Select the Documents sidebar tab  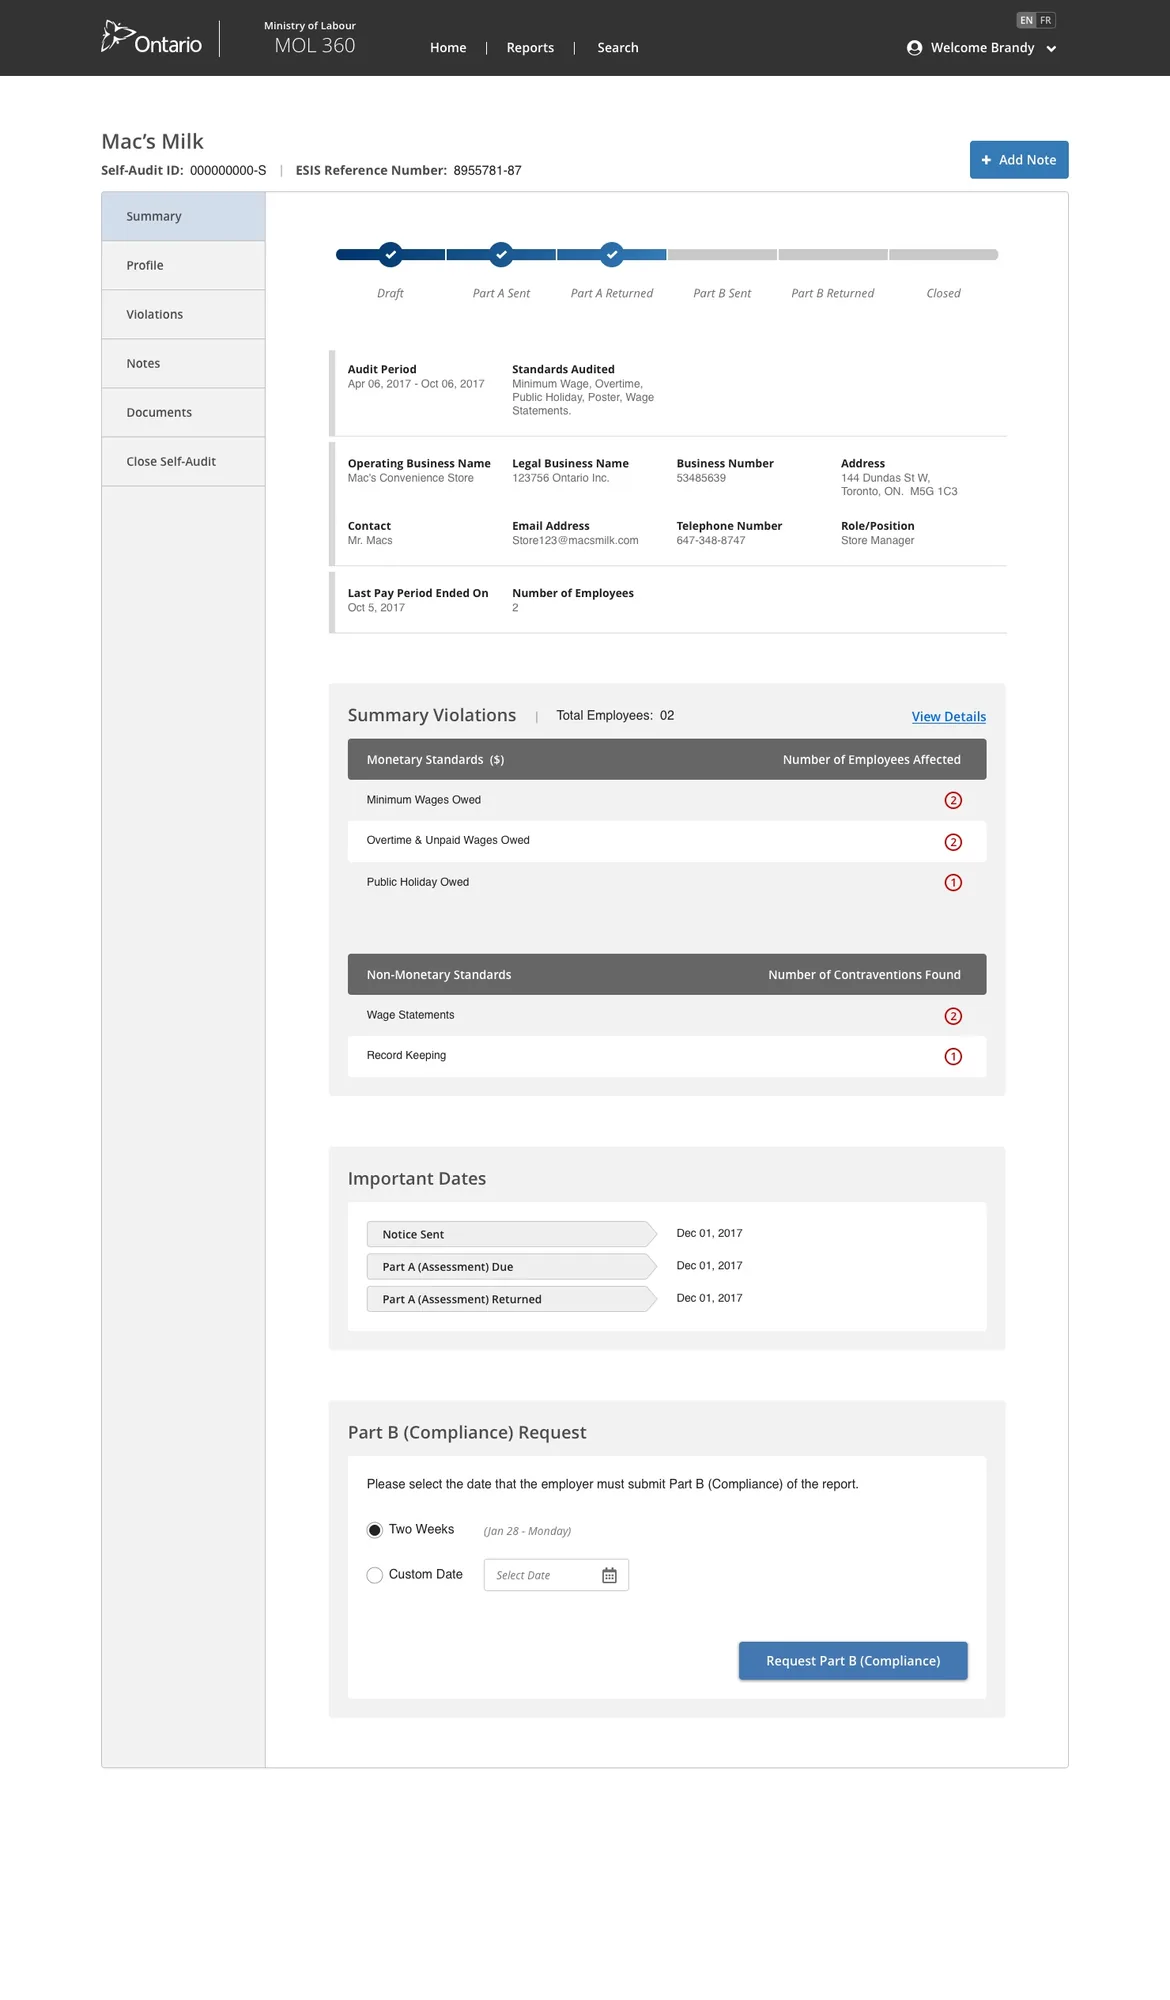(183, 412)
